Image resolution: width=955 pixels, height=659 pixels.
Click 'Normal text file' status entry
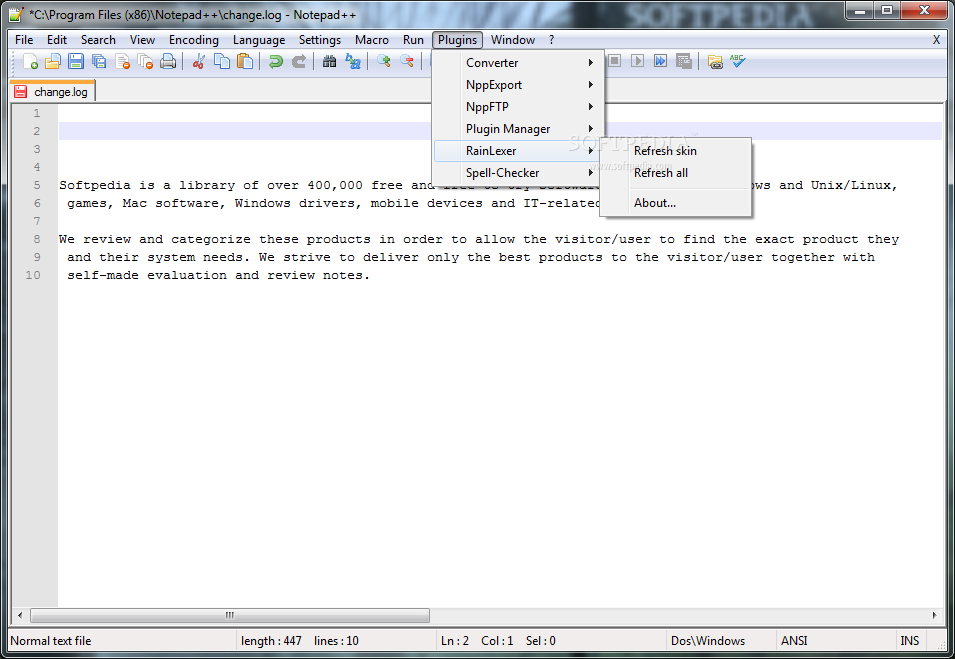(51, 641)
